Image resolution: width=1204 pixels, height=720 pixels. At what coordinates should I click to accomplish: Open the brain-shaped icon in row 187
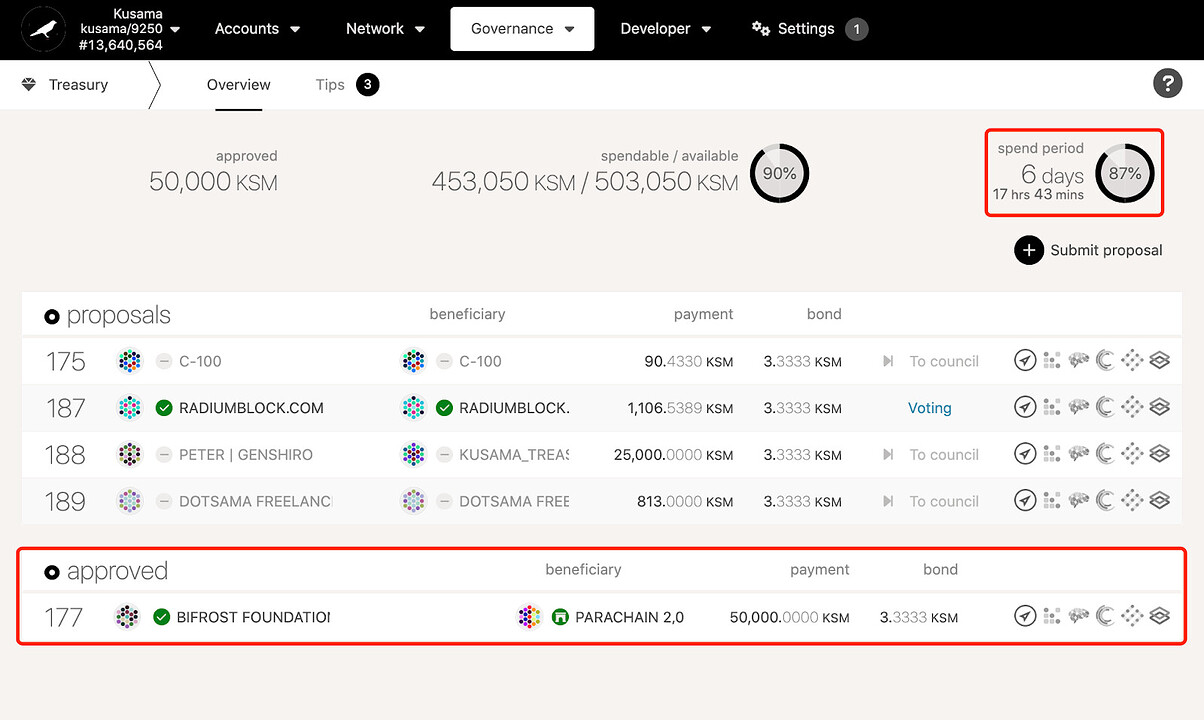pos(1078,407)
